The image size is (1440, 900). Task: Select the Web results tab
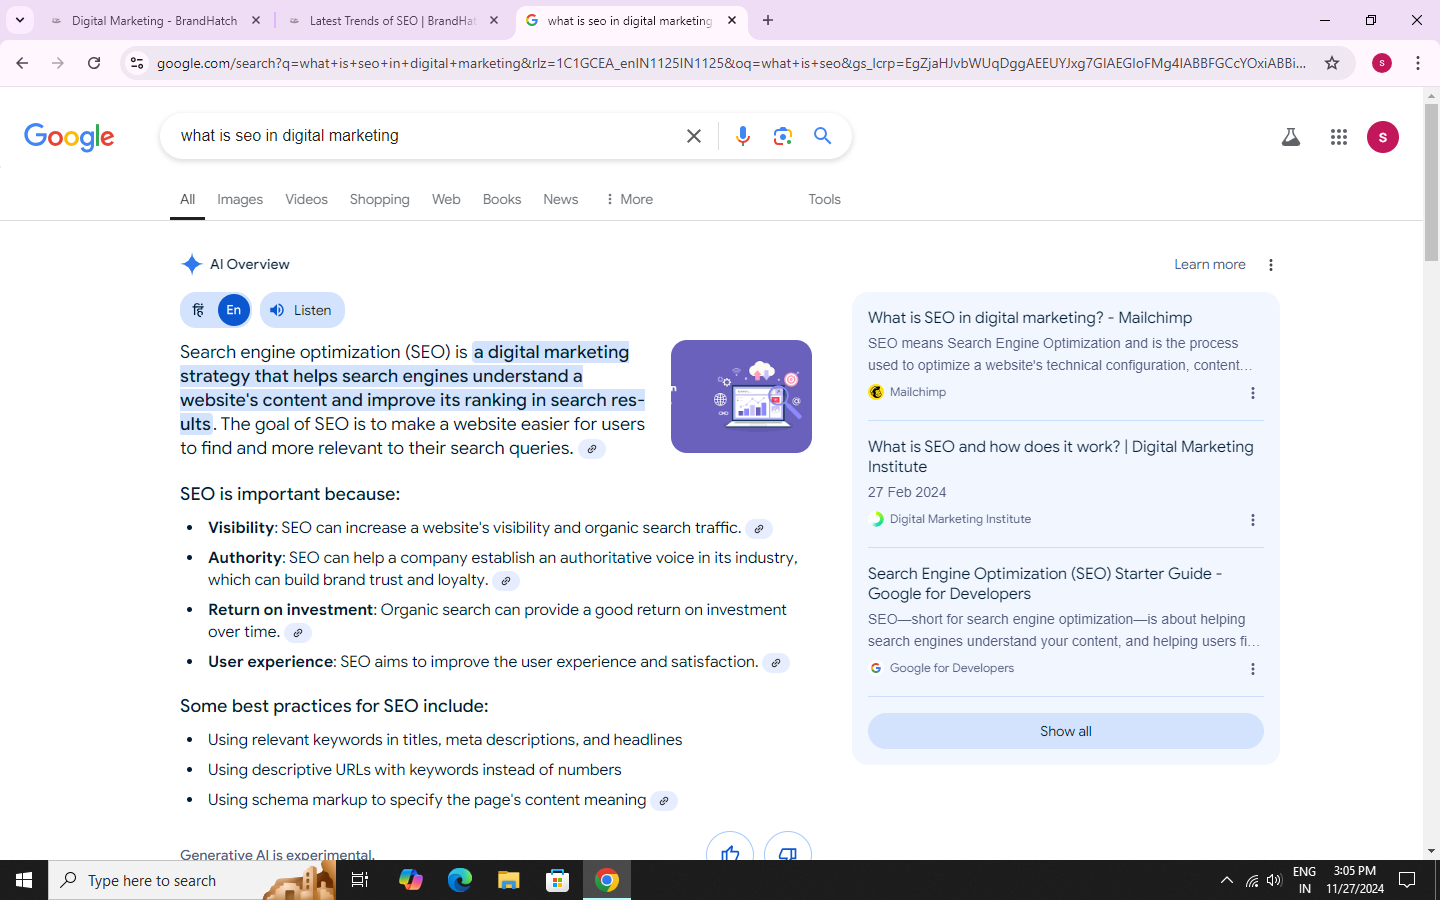(446, 199)
